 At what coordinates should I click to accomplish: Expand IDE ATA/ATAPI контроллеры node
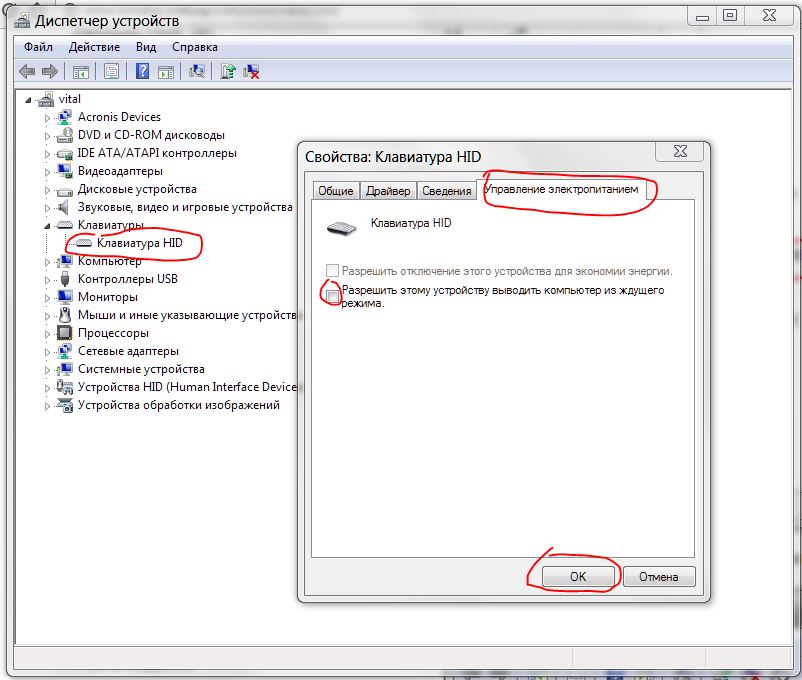tap(47, 154)
